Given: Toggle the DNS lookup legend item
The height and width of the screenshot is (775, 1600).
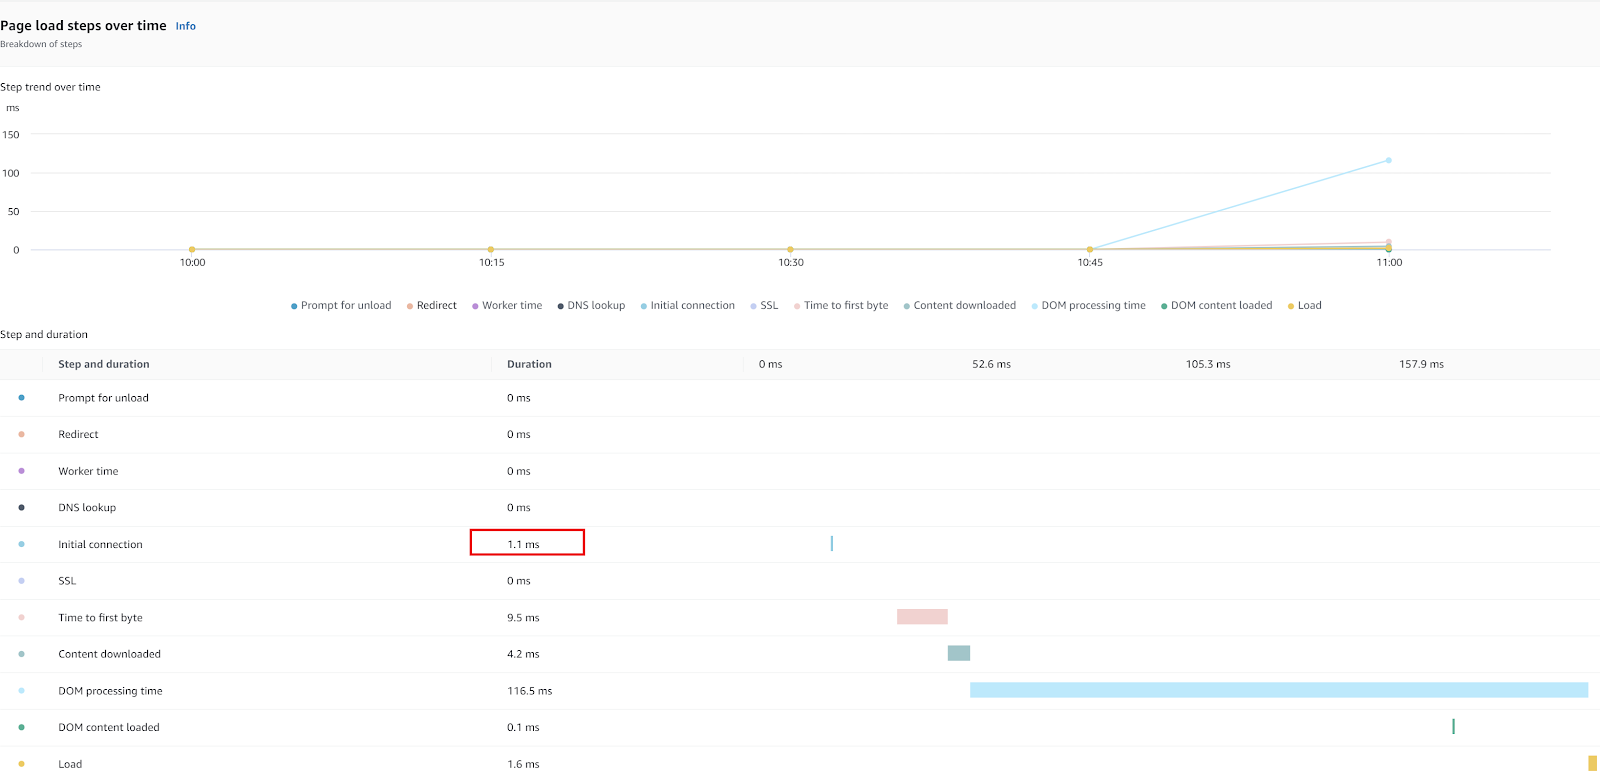Looking at the screenshot, I should pyautogui.click(x=591, y=306).
